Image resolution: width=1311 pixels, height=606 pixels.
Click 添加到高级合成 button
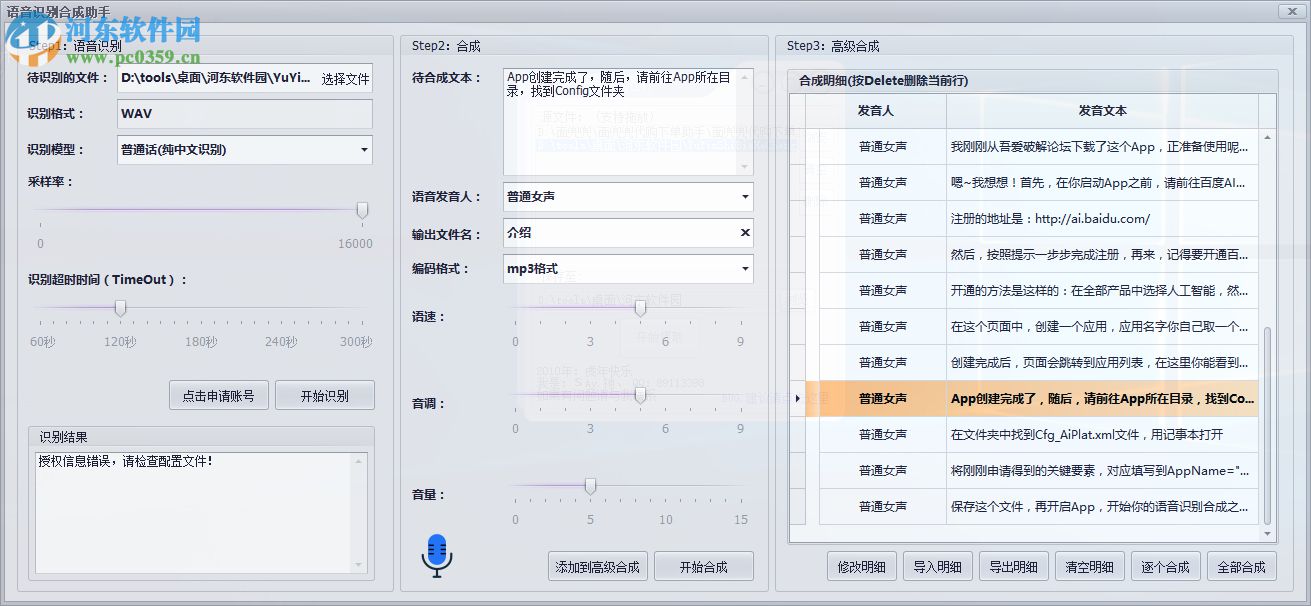597,565
